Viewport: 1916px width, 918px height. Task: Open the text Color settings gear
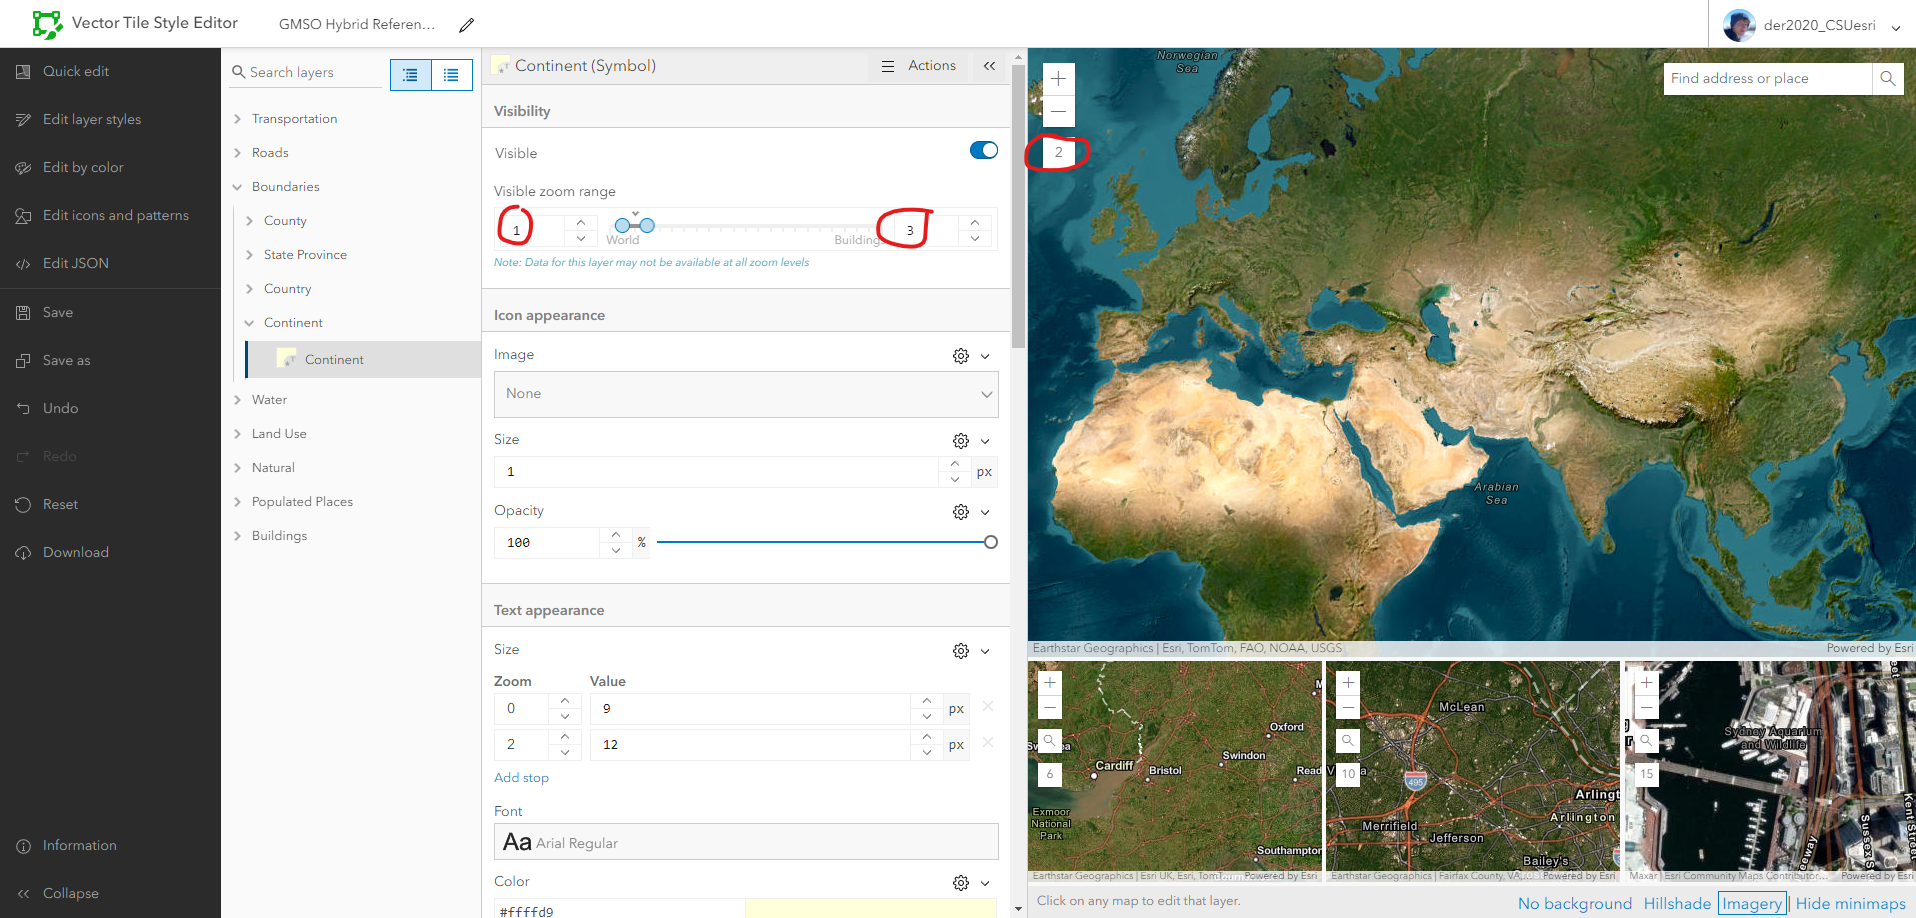pyautogui.click(x=961, y=883)
